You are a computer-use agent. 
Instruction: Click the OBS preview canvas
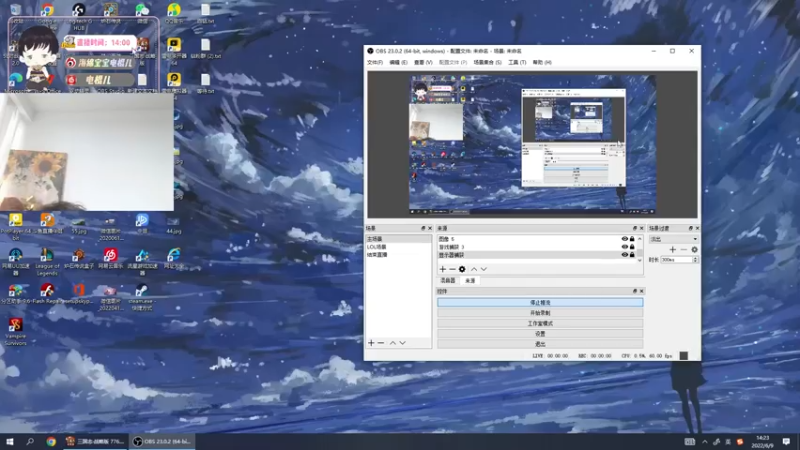pyautogui.click(x=533, y=144)
